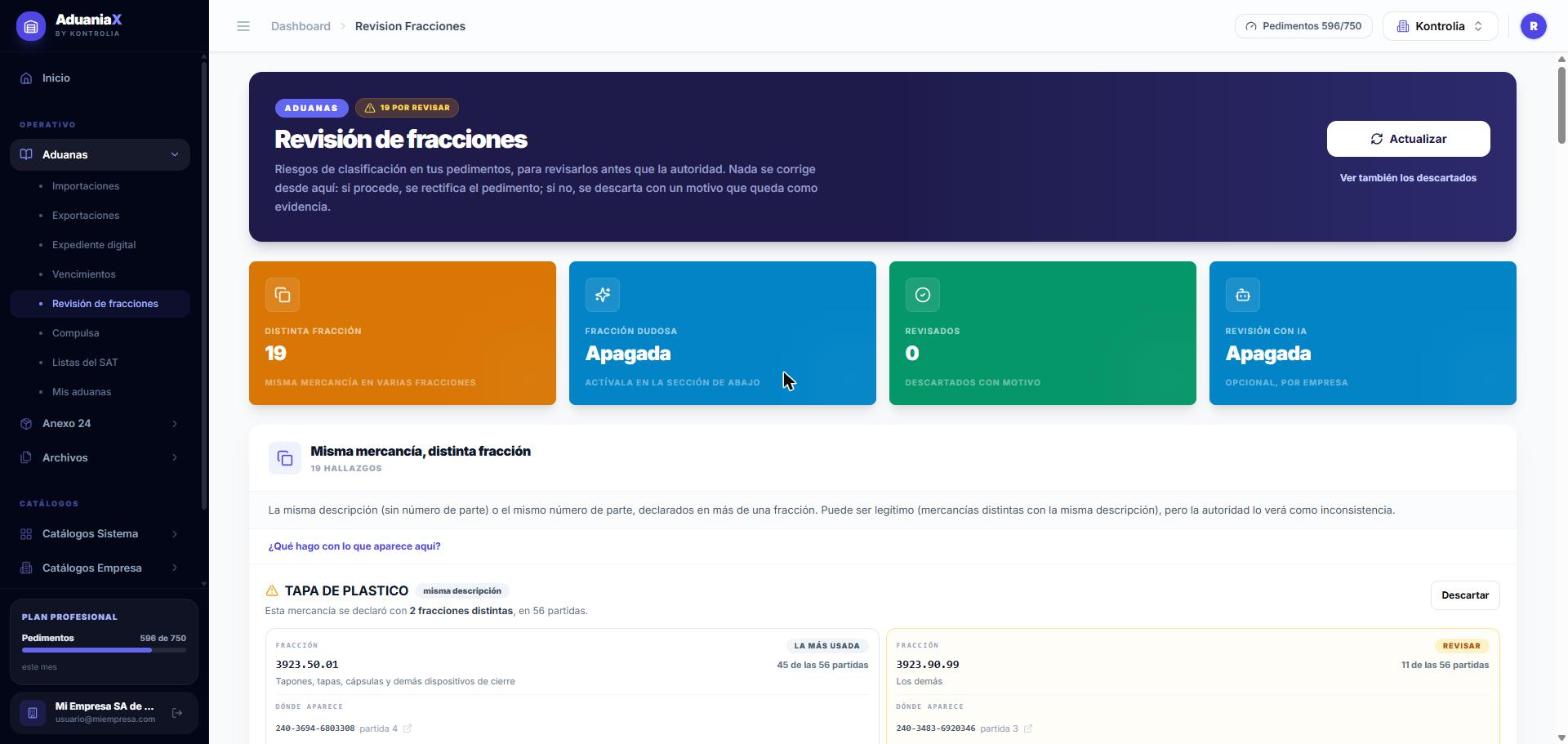Viewport: 1568px width, 744px height.
Task: Open ¿Qué hago con lo que aparece aquí? link
Action: click(x=354, y=546)
